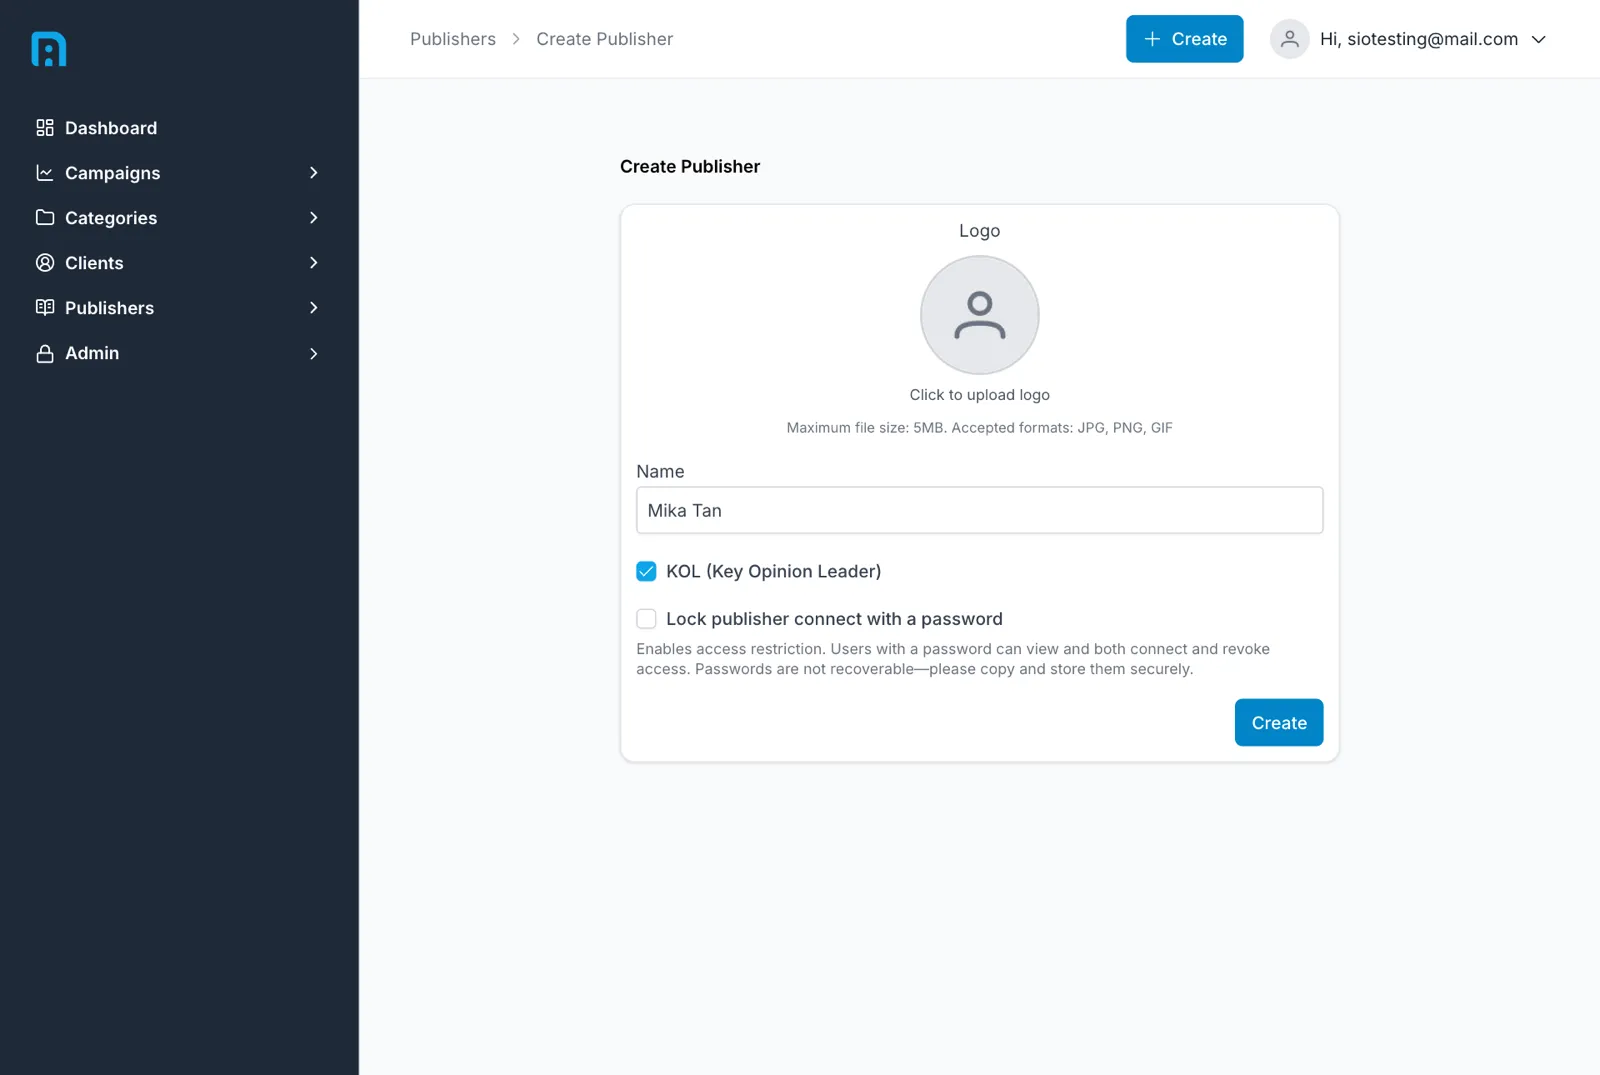Click the Create Publisher page heading
The image size is (1600, 1075).
(690, 167)
